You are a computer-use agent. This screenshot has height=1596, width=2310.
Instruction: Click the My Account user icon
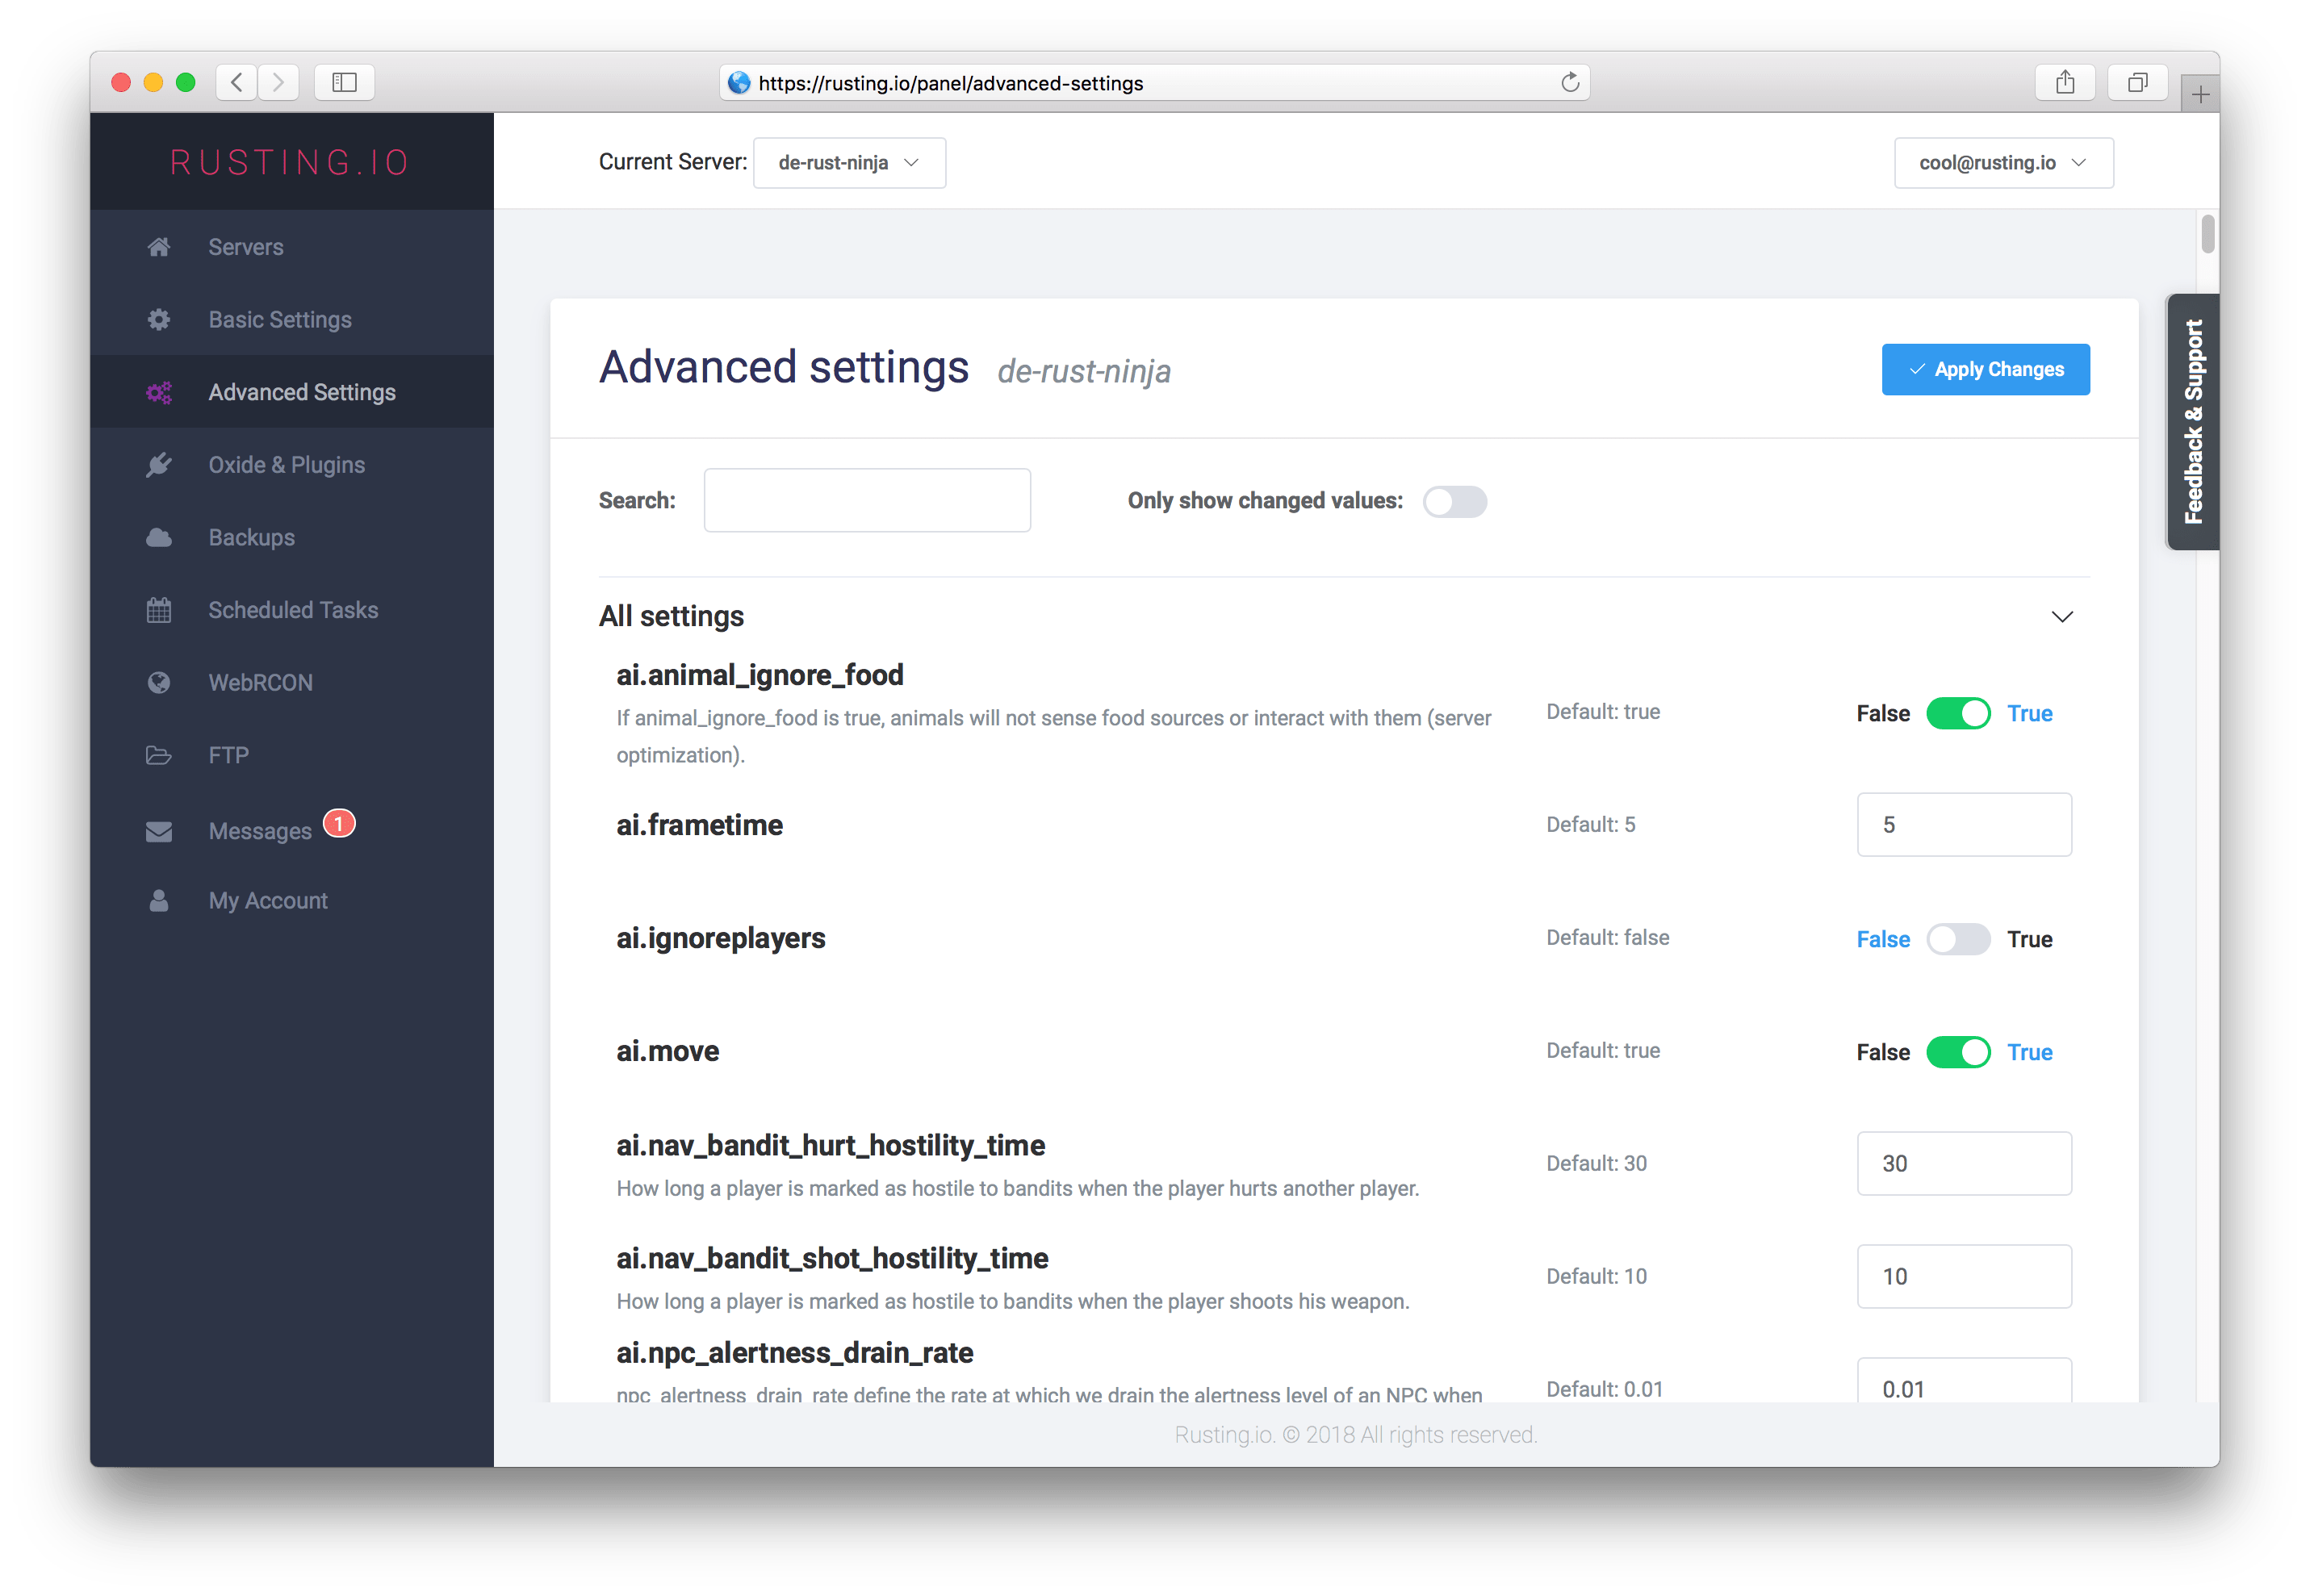click(x=158, y=901)
